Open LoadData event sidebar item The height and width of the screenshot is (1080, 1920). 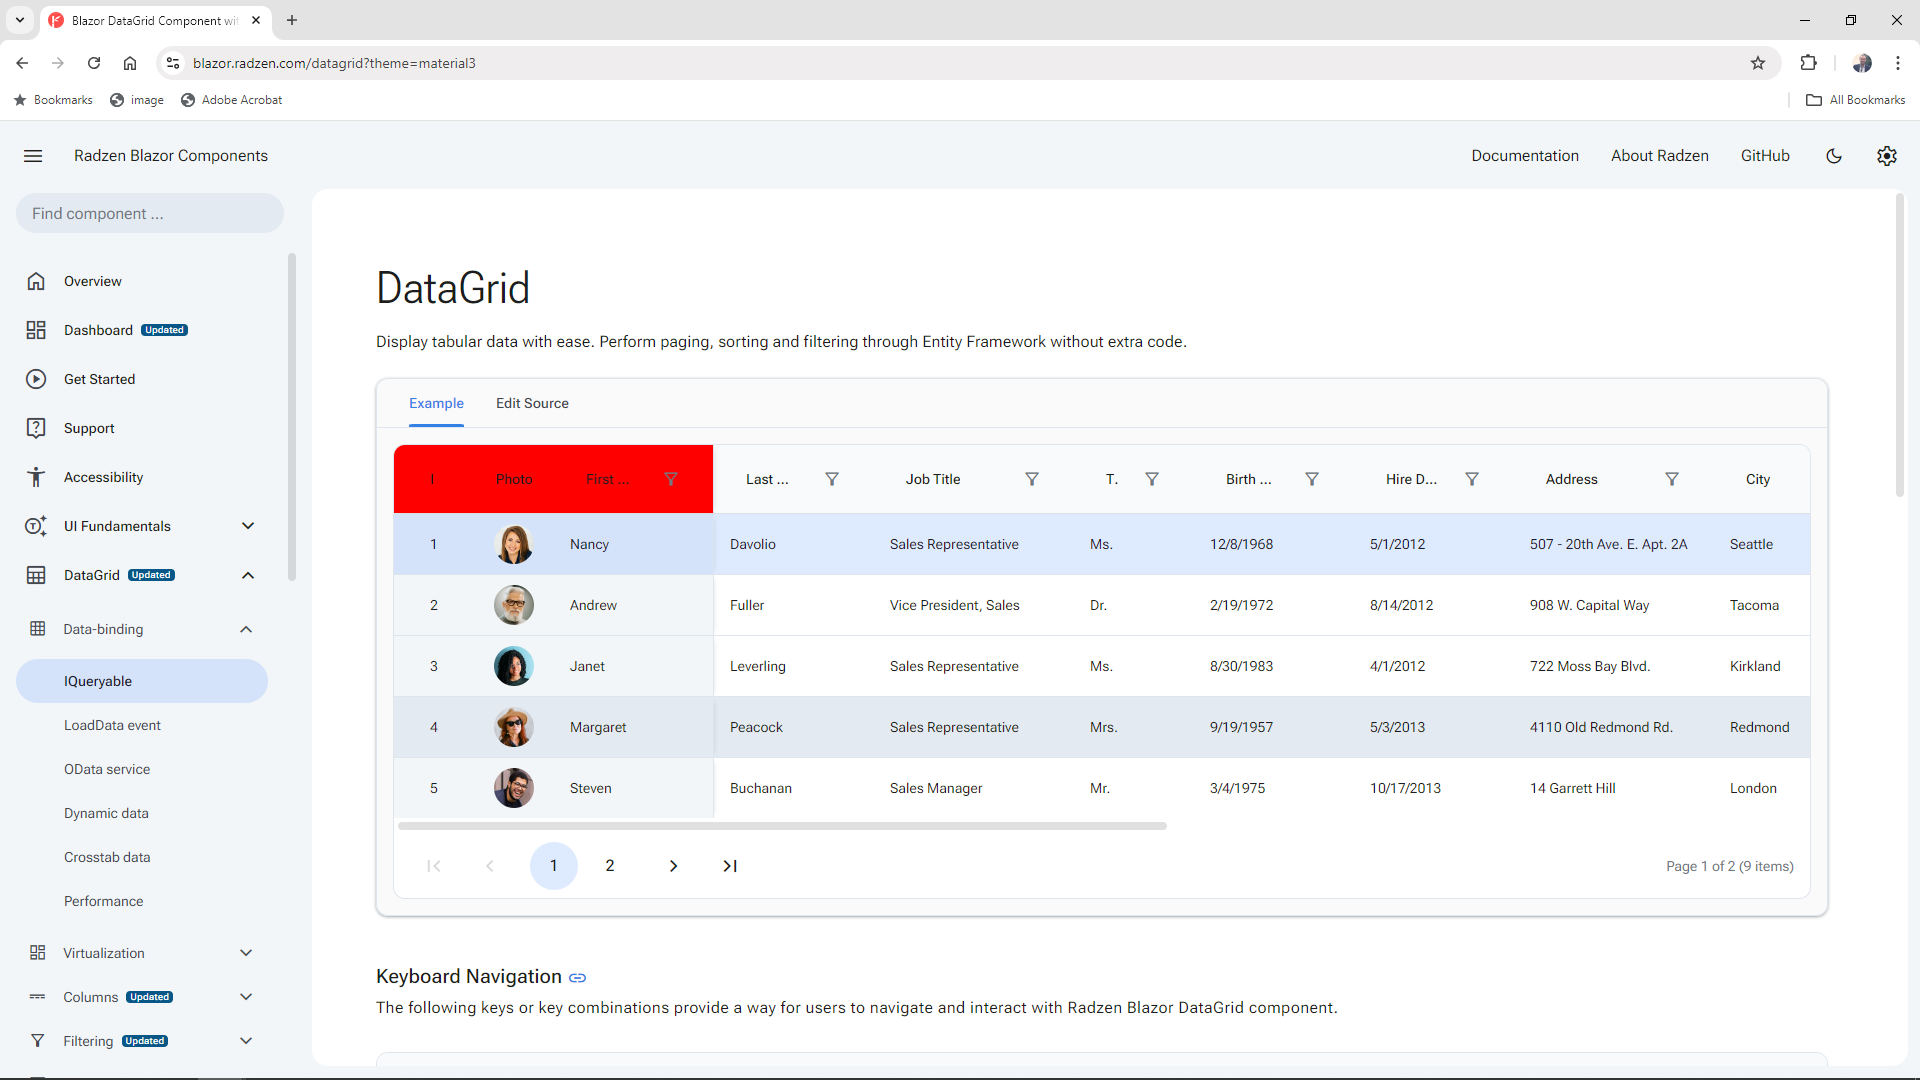tap(112, 725)
